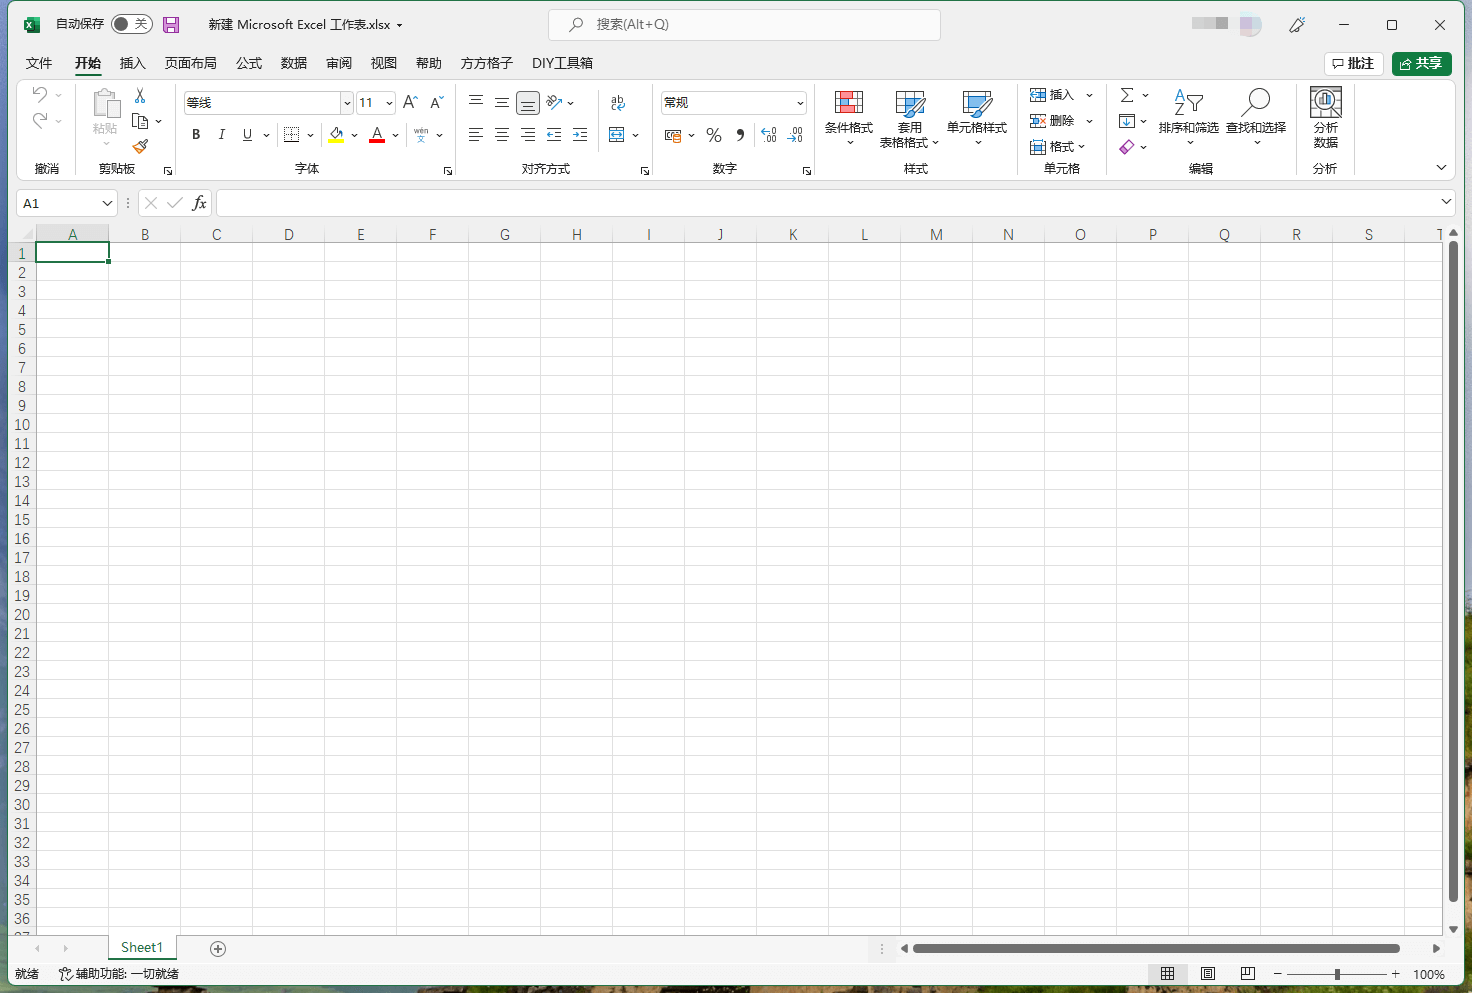Open the 方方格子 add-in tab
This screenshot has width=1472, height=993.
[x=487, y=63]
